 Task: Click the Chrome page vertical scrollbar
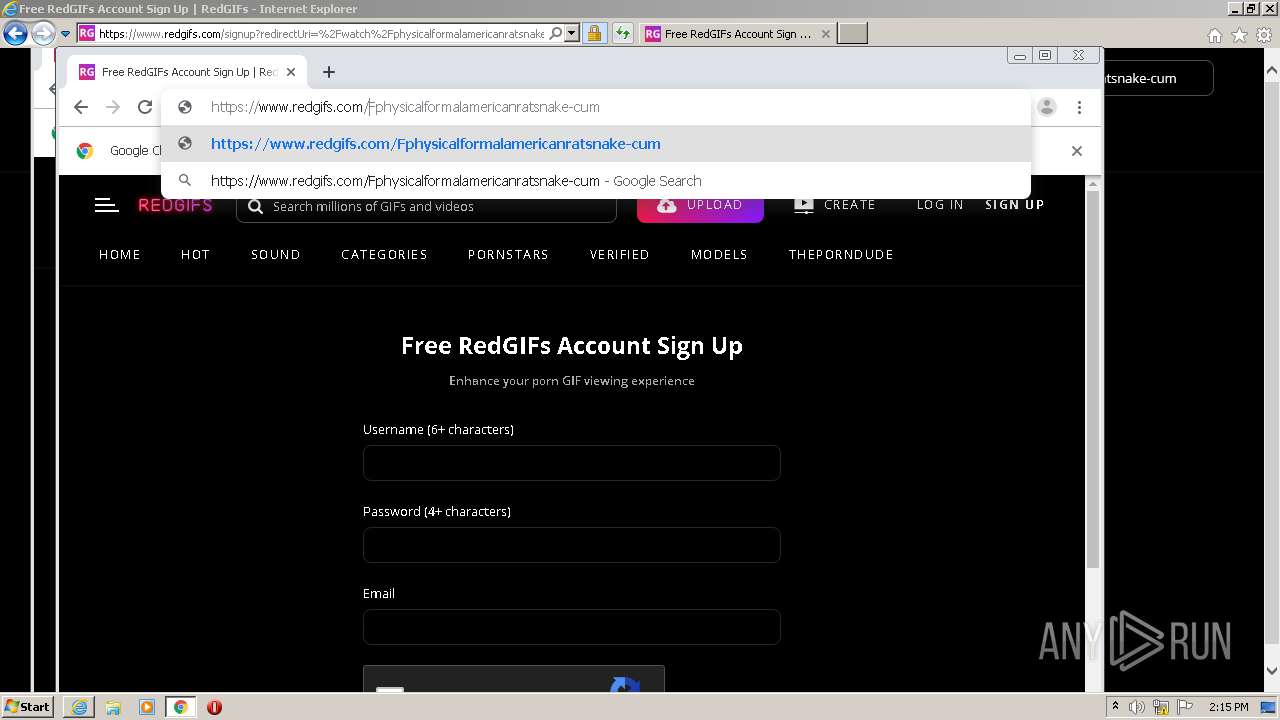click(x=1093, y=380)
